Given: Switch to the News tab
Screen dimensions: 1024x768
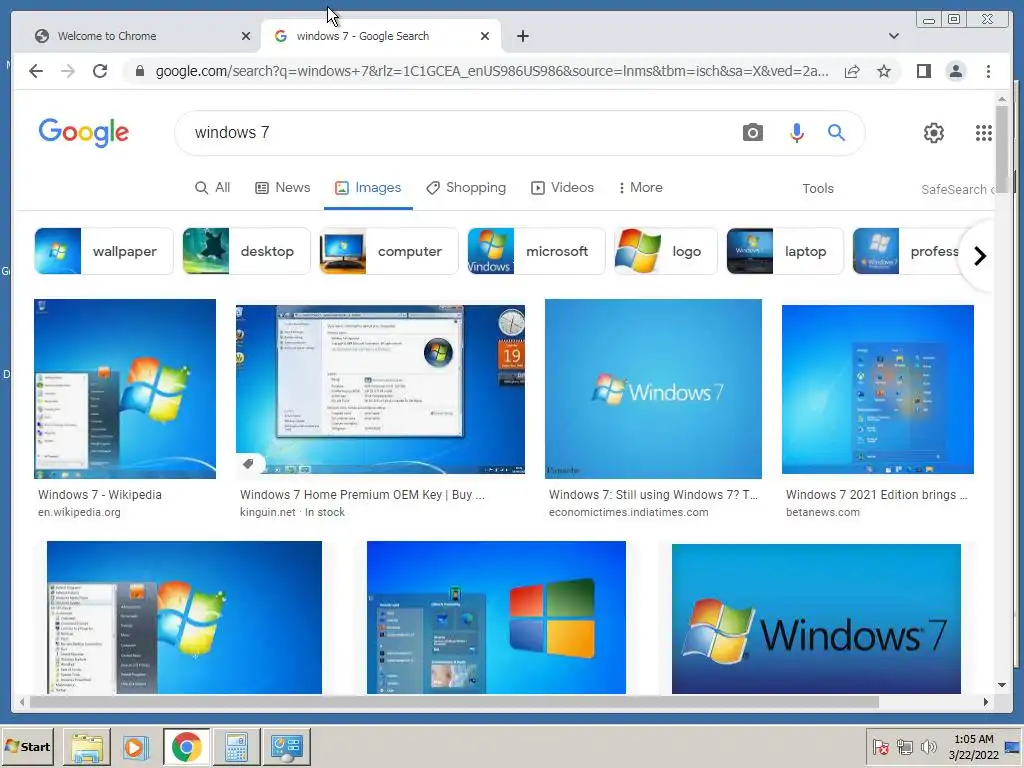Looking at the screenshot, I should 282,188.
